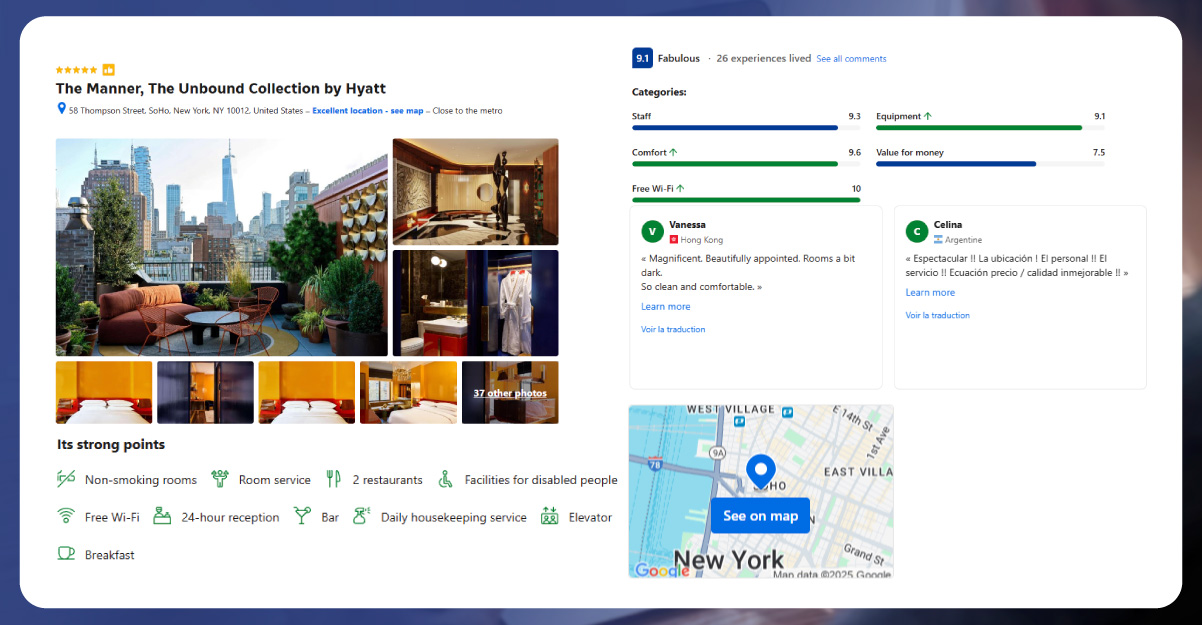1202x625 pixels.
Task: Click the rooftop terrace main photo
Action: [x=221, y=247]
